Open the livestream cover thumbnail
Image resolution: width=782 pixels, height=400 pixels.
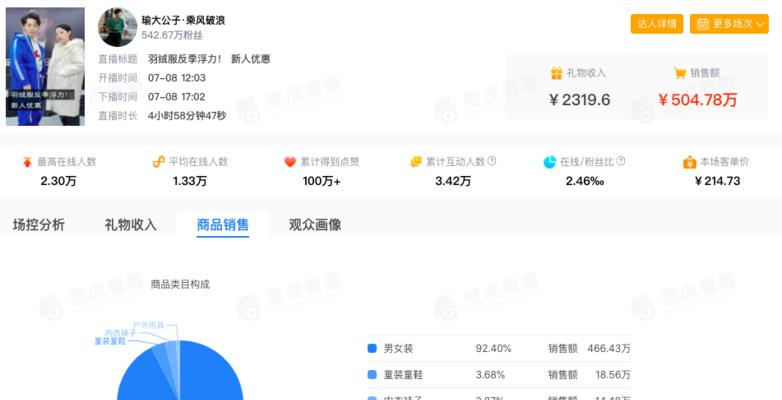tap(45, 66)
